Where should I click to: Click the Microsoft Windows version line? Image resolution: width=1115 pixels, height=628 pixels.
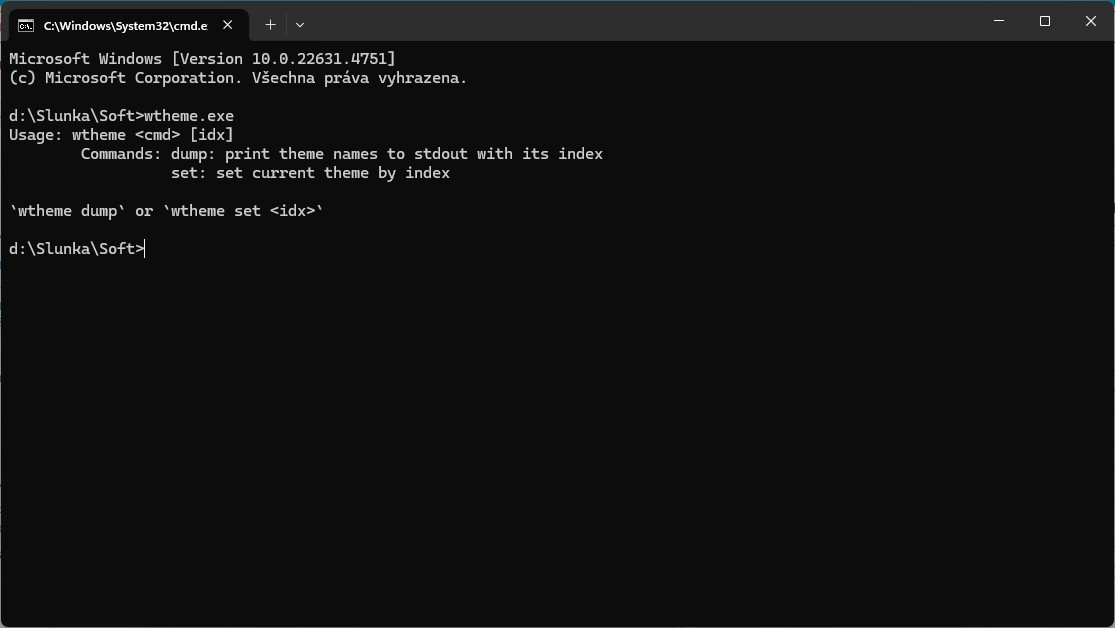[x=202, y=59]
